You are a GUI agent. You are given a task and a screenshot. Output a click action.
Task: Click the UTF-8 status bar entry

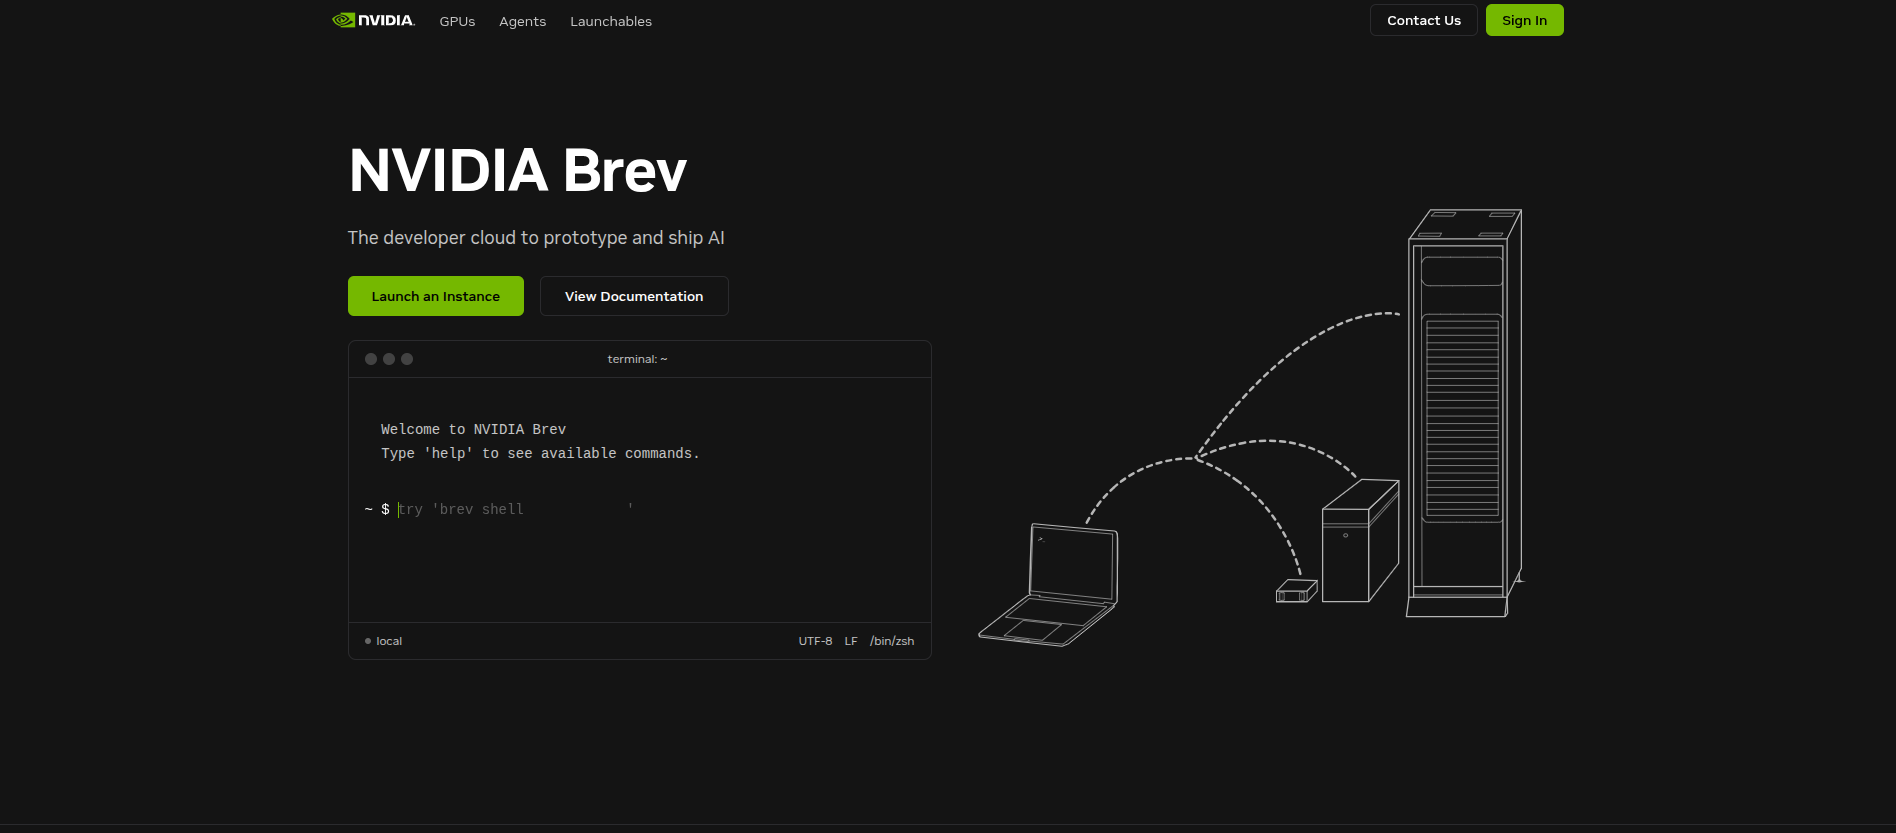(x=815, y=641)
